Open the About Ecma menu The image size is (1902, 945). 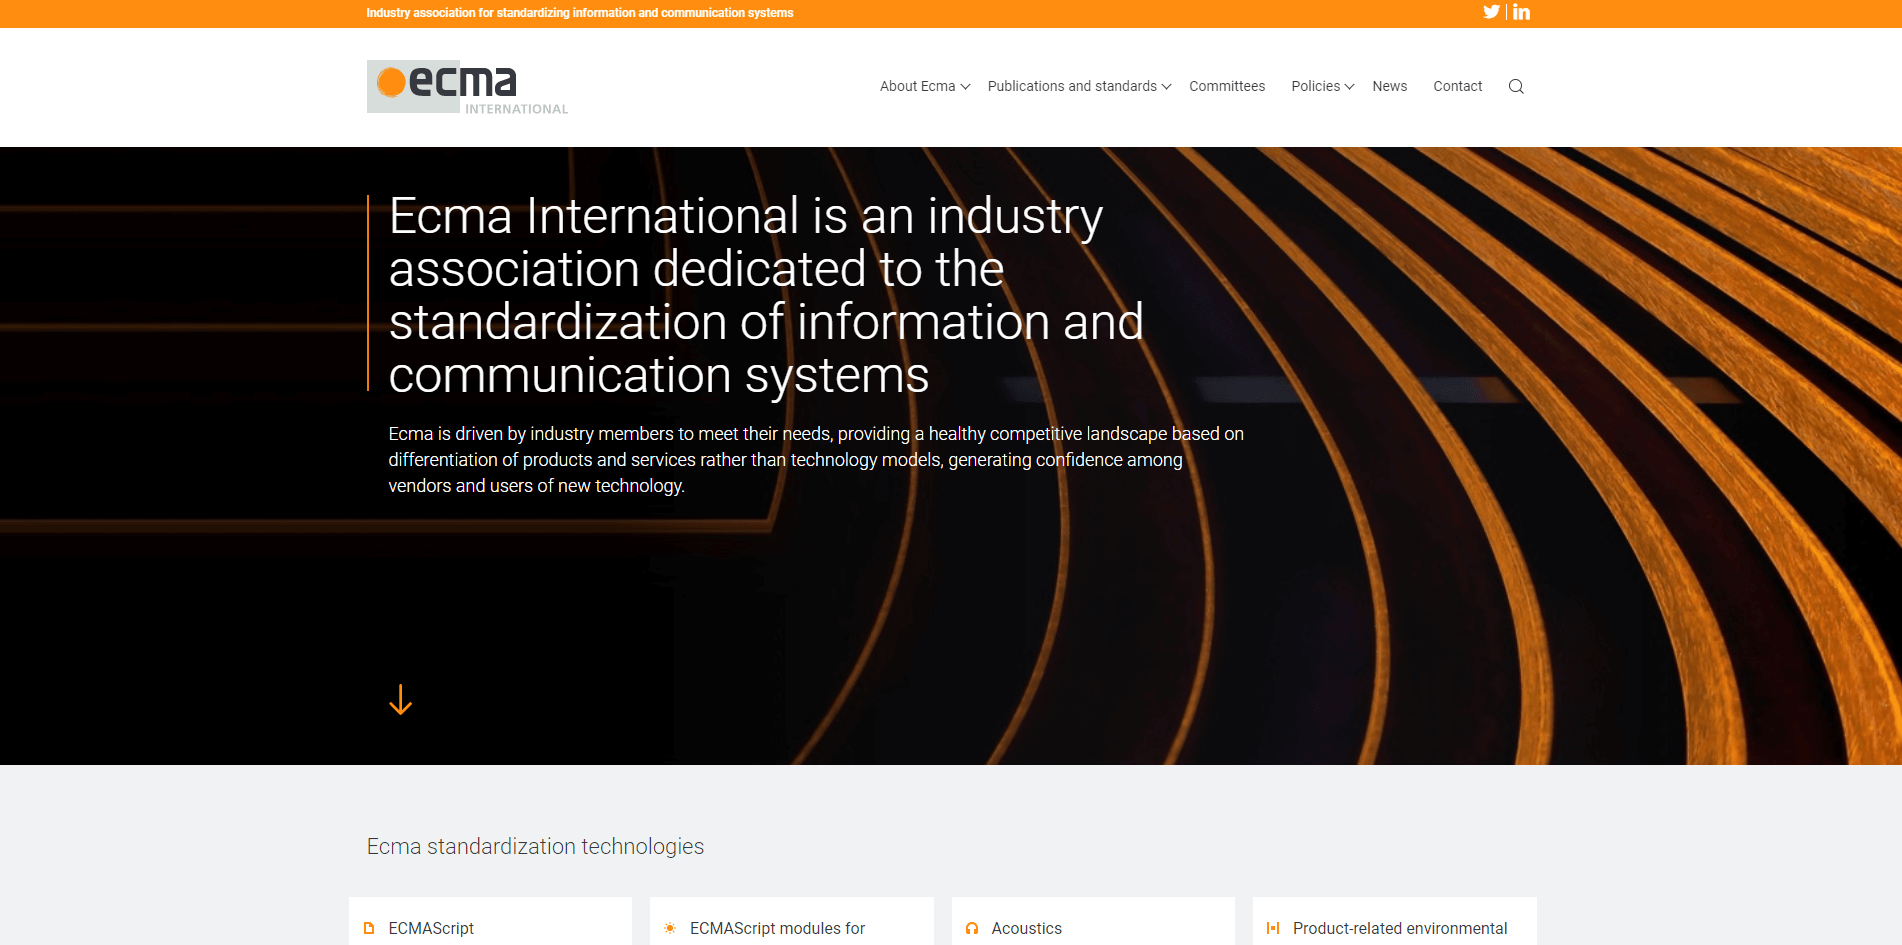pyautogui.click(x=917, y=86)
